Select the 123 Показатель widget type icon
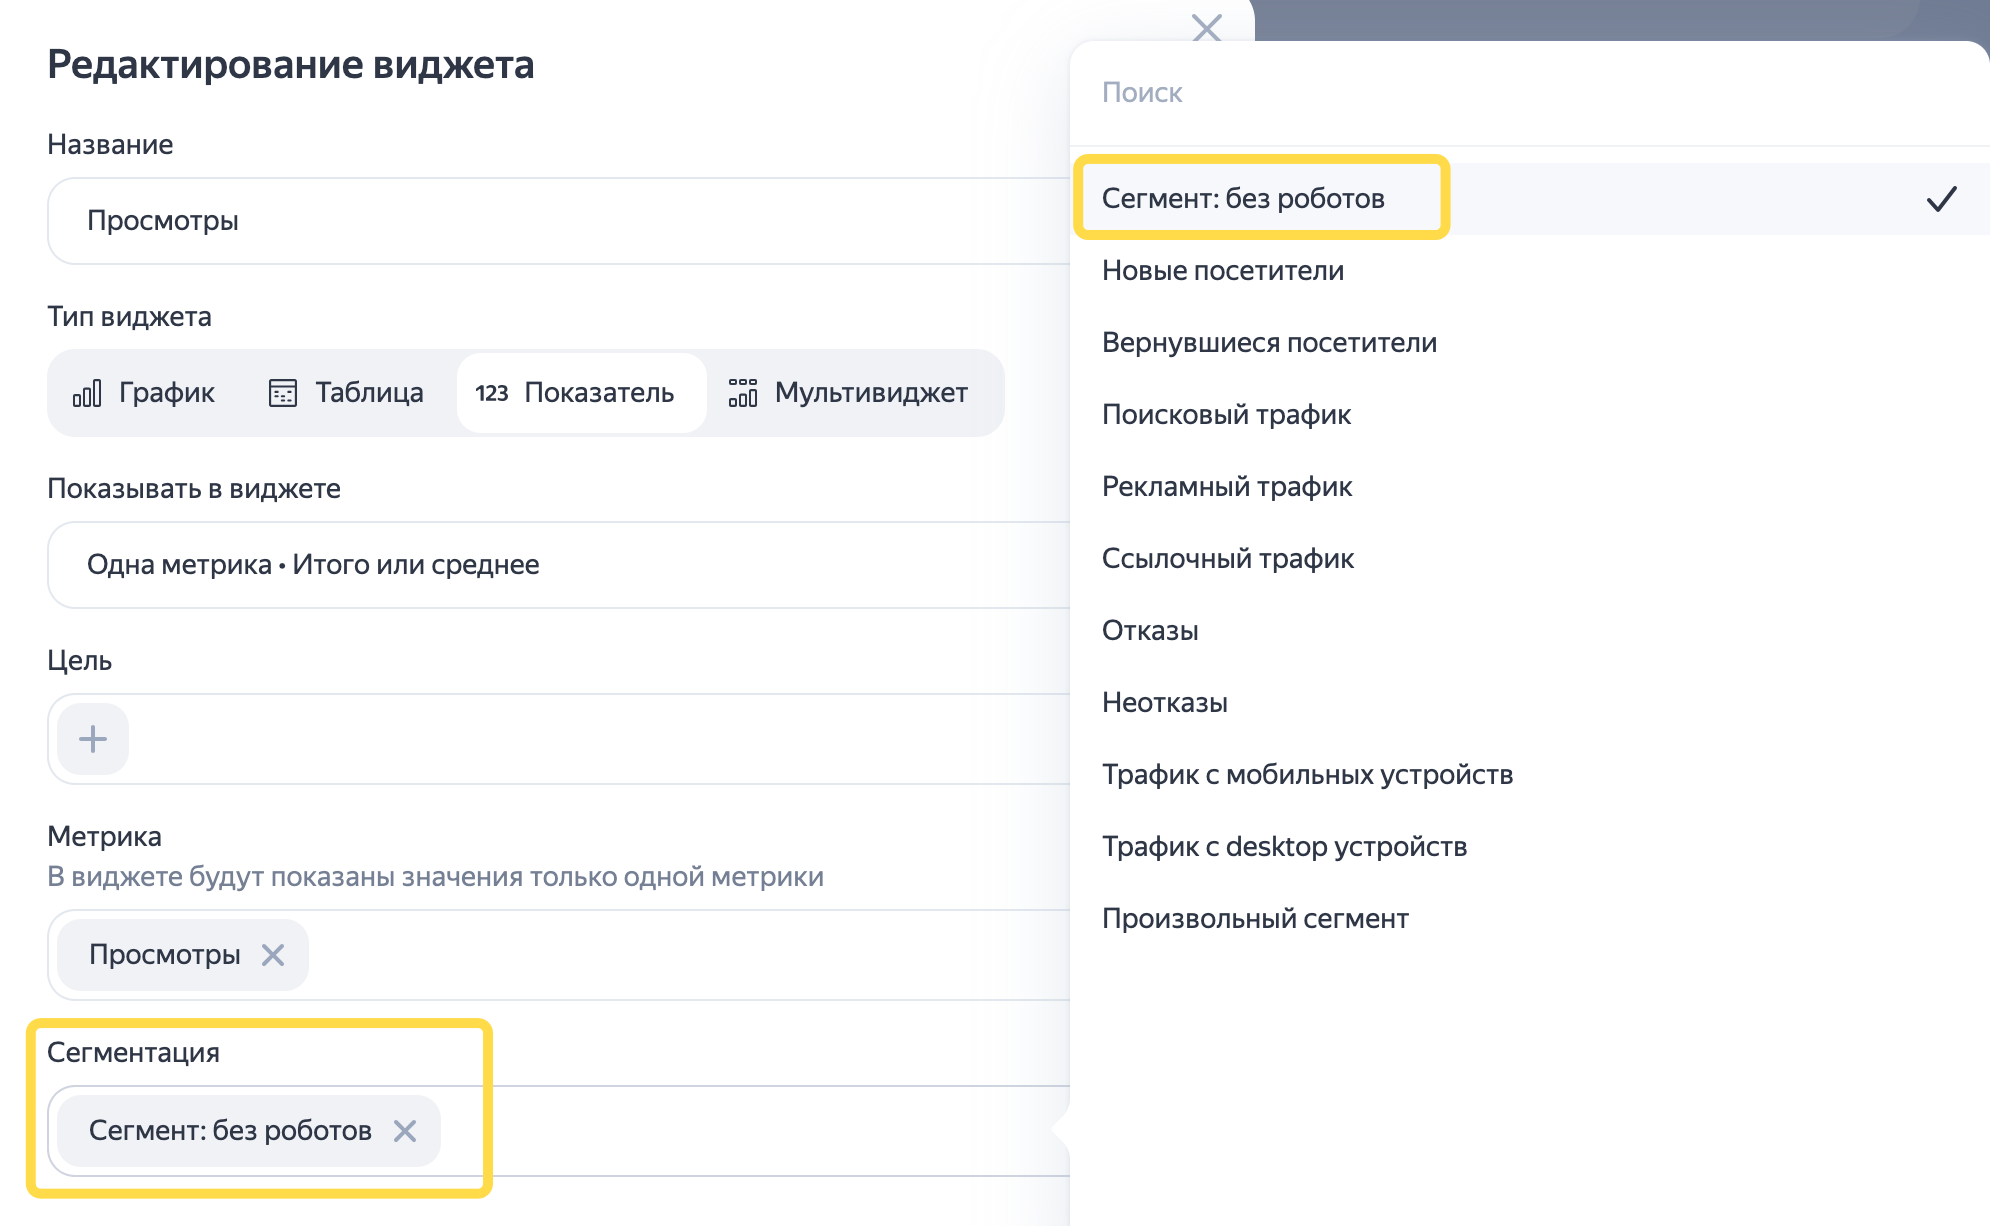The image size is (1990, 1226). (x=494, y=393)
